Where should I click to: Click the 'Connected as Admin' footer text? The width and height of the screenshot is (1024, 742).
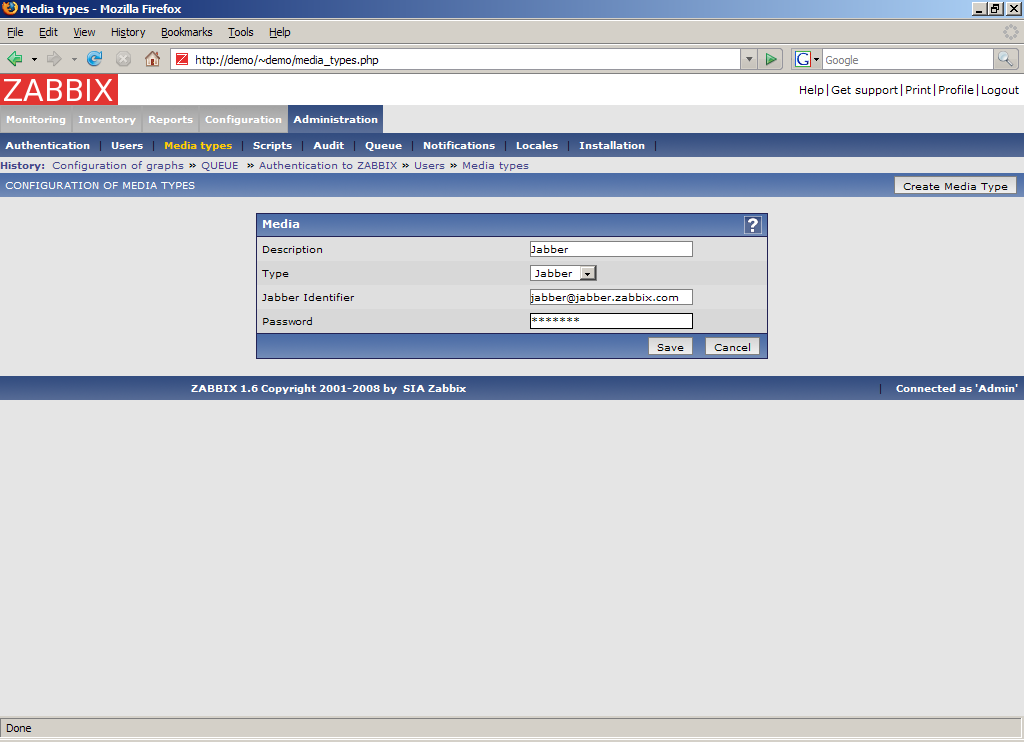(x=957, y=389)
